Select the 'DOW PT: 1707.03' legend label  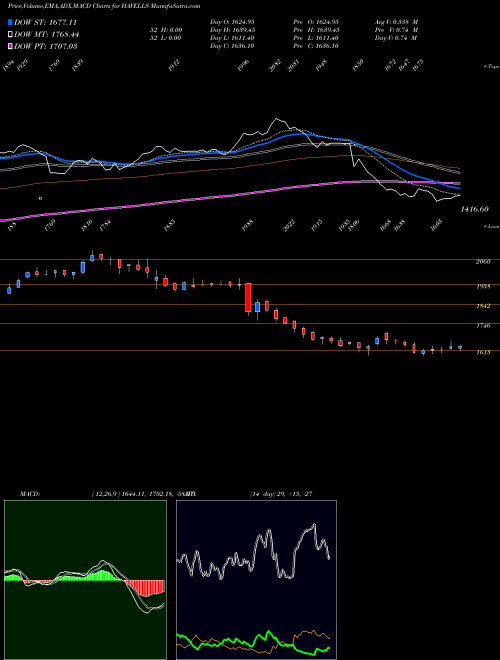[x=45, y=46]
